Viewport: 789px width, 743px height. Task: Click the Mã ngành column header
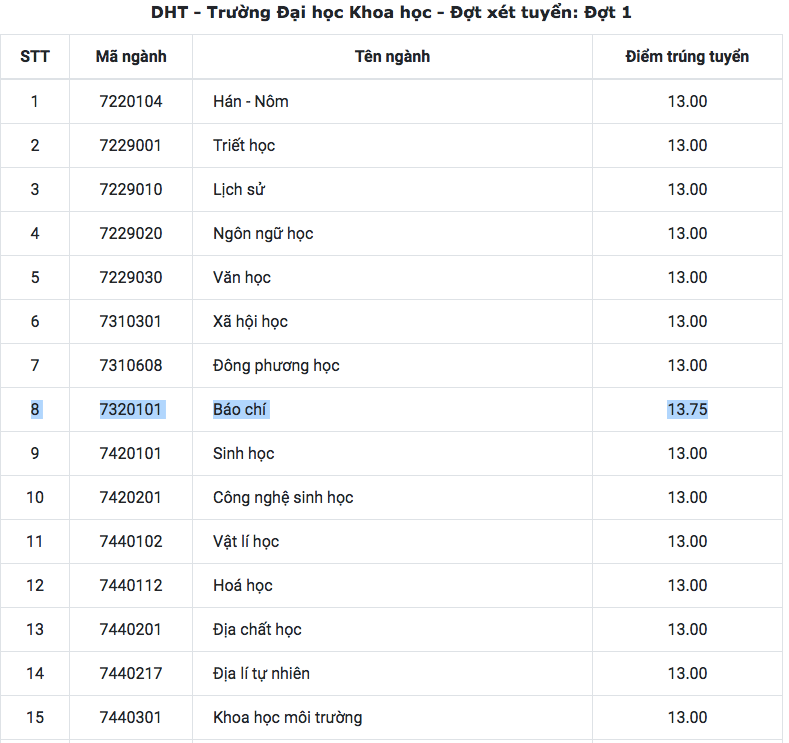131,56
